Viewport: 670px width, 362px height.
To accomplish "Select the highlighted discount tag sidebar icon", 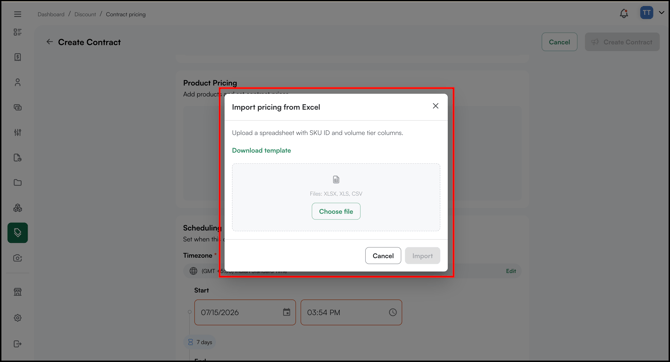I will coord(18,233).
